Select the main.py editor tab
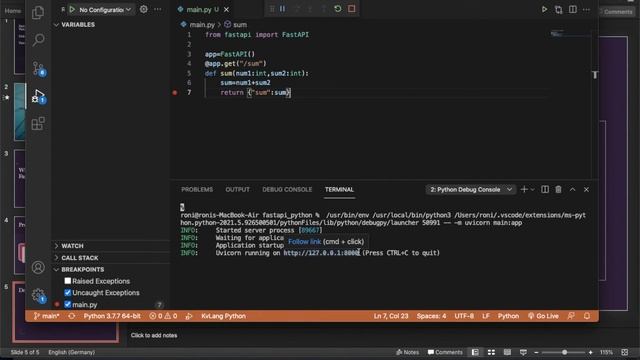Image resolution: width=640 pixels, height=360 pixels. [x=199, y=9]
